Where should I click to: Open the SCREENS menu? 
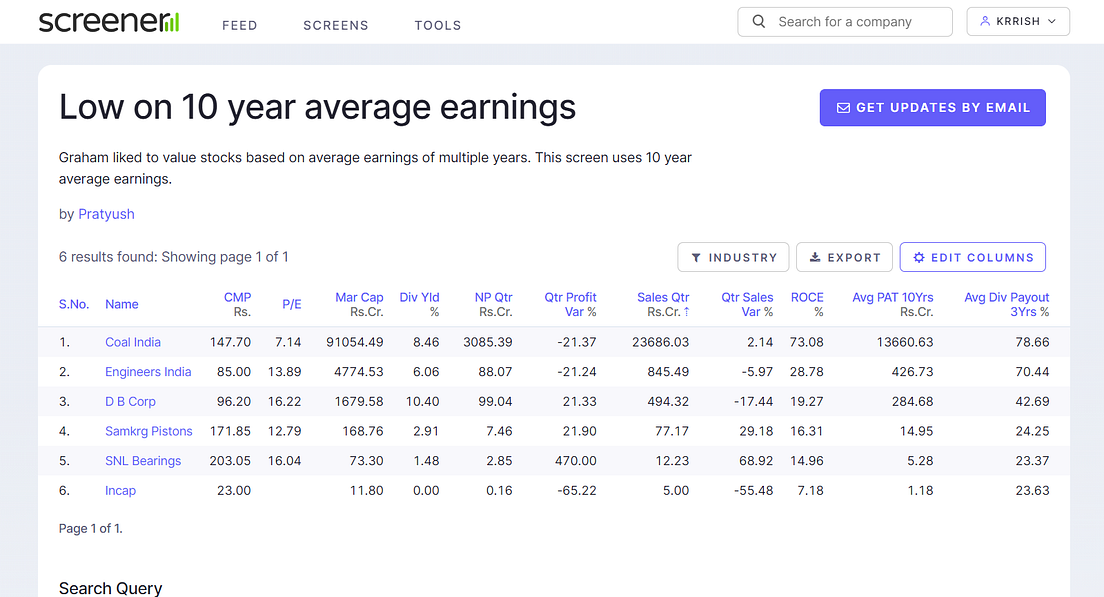coord(336,25)
